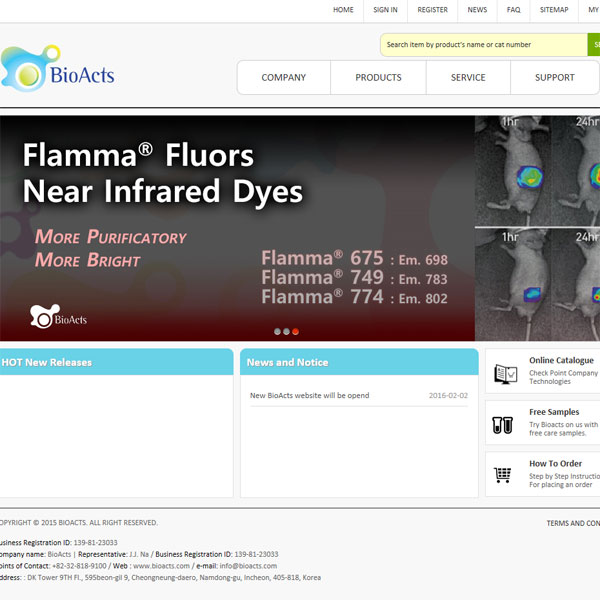Click the News and Notice header
Viewport: 600px width, 600px height.
359,362
